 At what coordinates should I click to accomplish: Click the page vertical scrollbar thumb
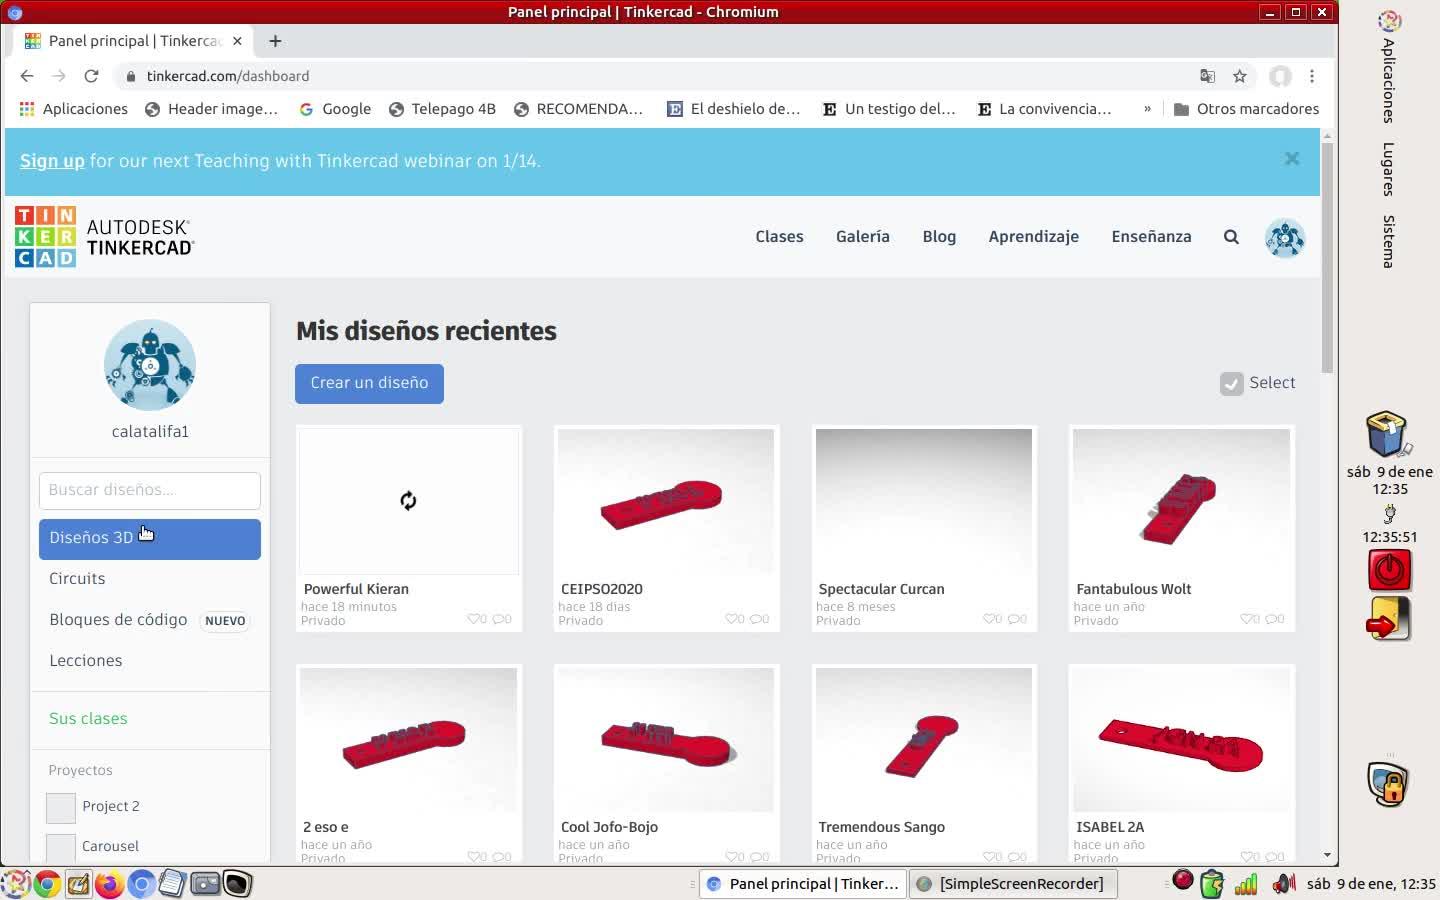click(1327, 258)
